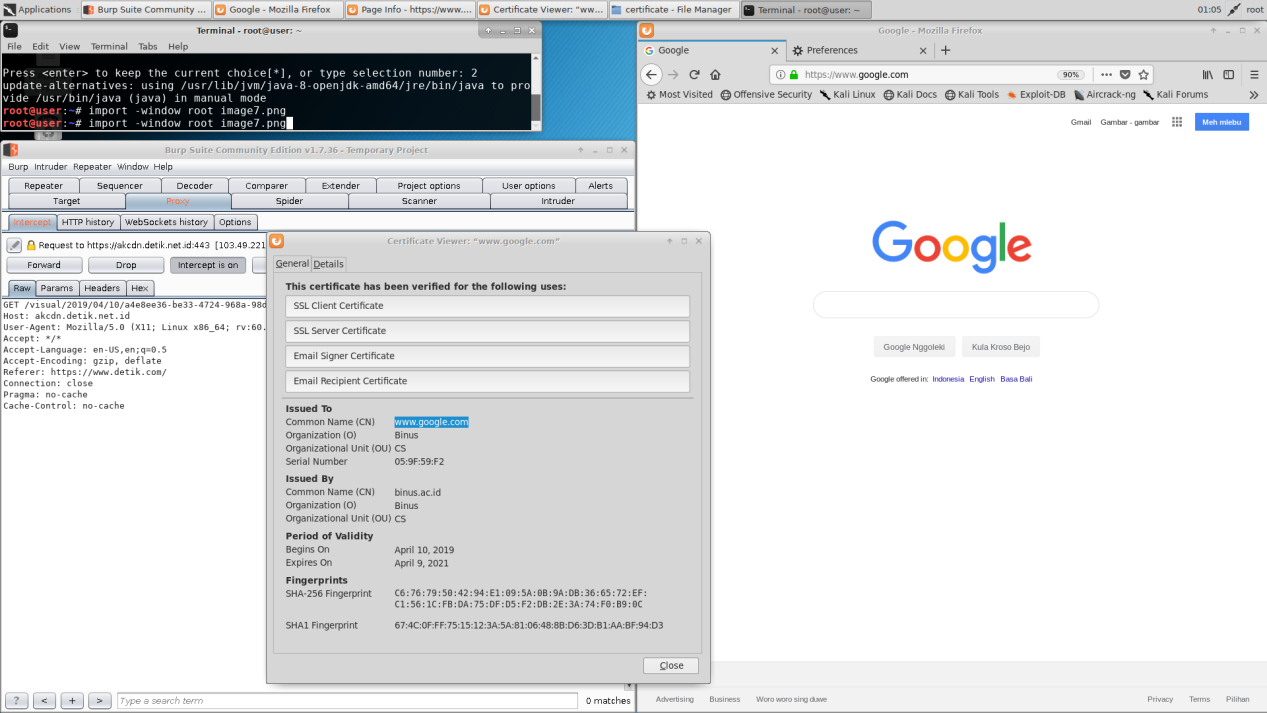Switch to the Repeater tab in Burp
Screen dimensions: 1267x713
[x=44, y=185]
